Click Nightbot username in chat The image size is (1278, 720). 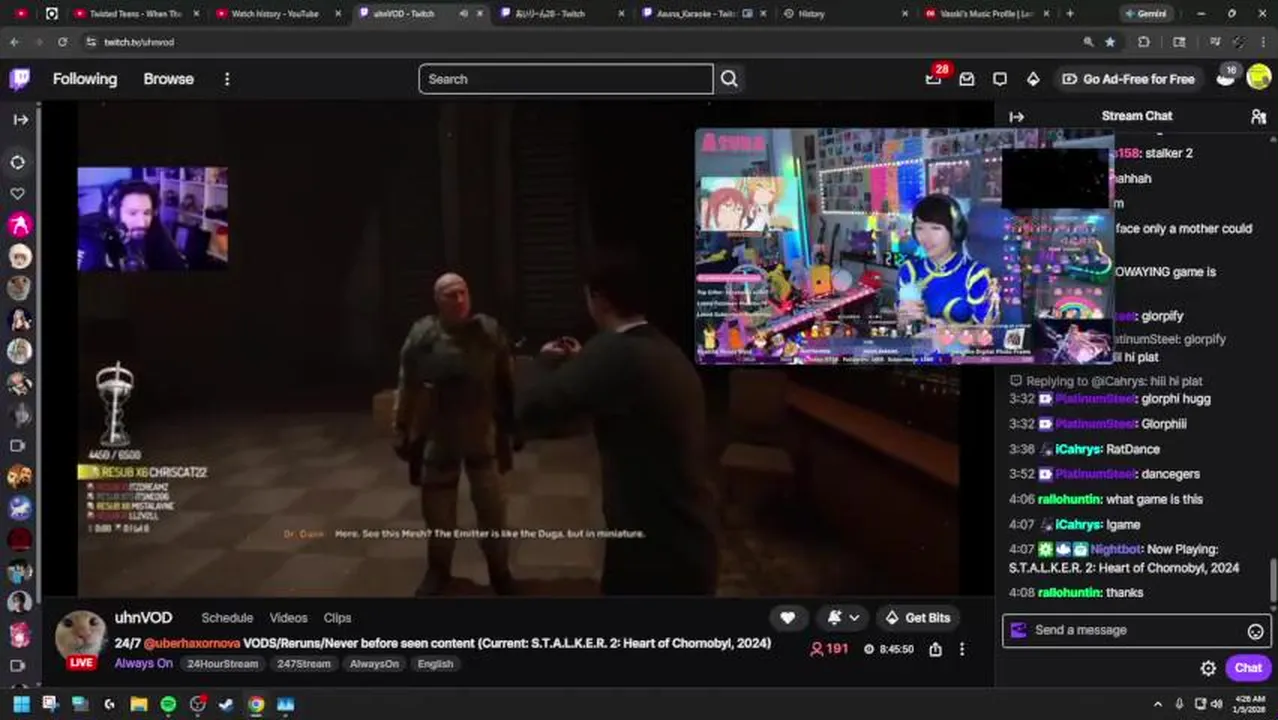point(1116,549)
